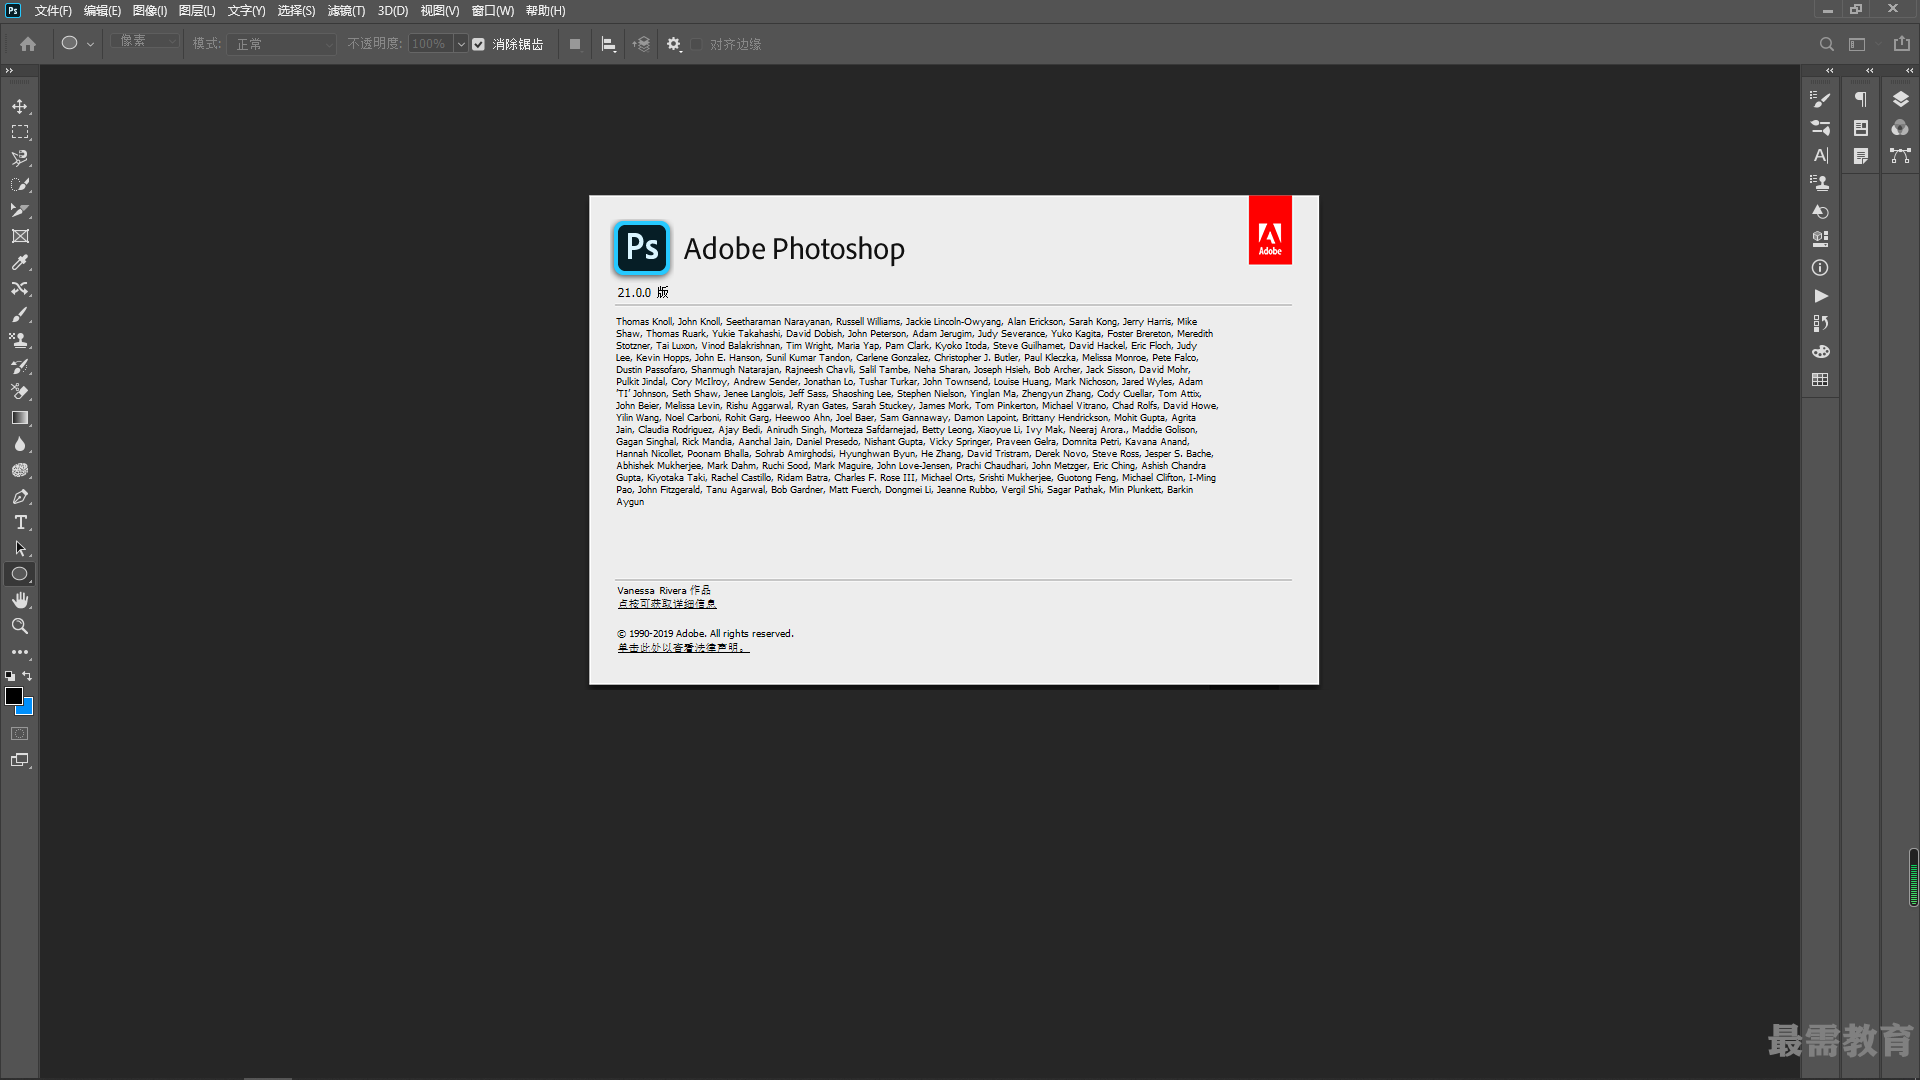Open the Swatches grid panel icon
This screenshot has width=1920, height=1080.
coord(1820,380)
